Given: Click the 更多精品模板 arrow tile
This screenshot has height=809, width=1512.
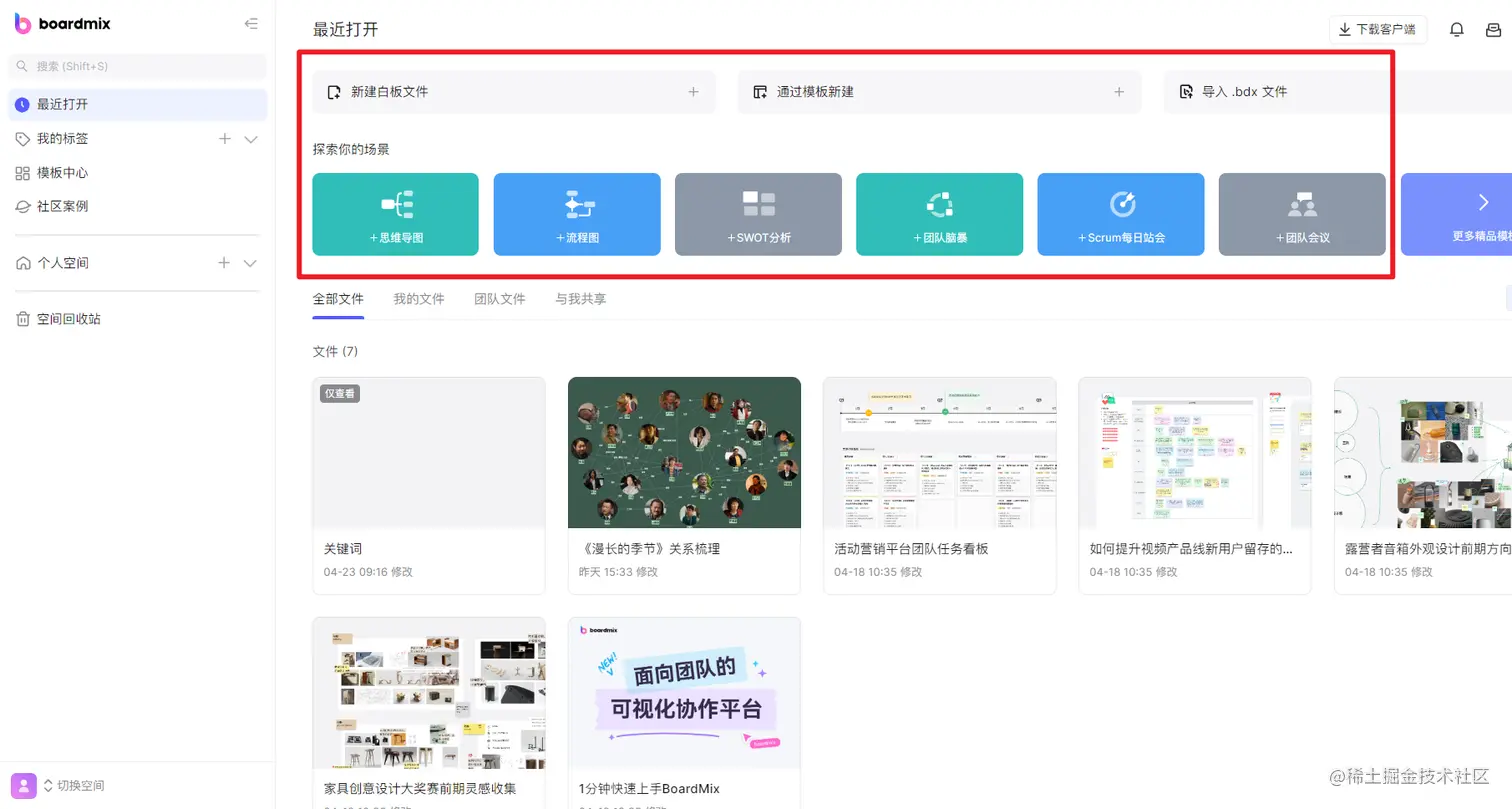Looking at the screenshot, I should click(1457, 214).
